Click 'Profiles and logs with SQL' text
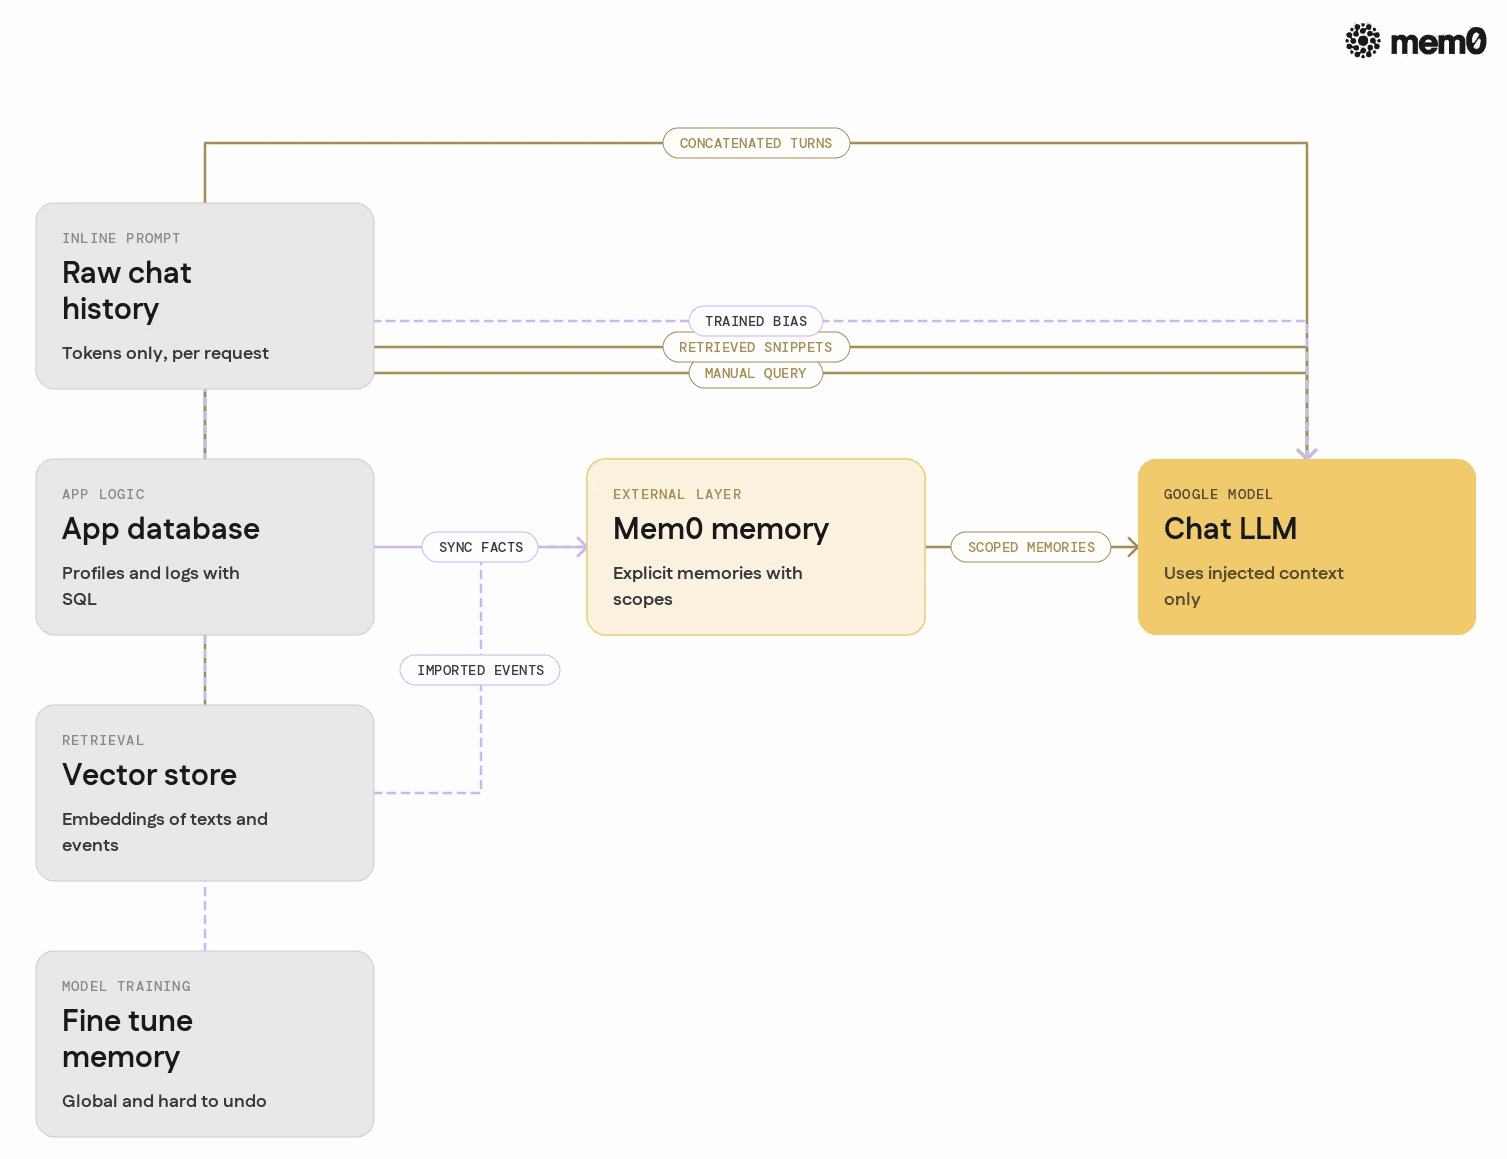Image resolution: width=1507 pixels, height=1159 pixels. click(x=151, y=586)
